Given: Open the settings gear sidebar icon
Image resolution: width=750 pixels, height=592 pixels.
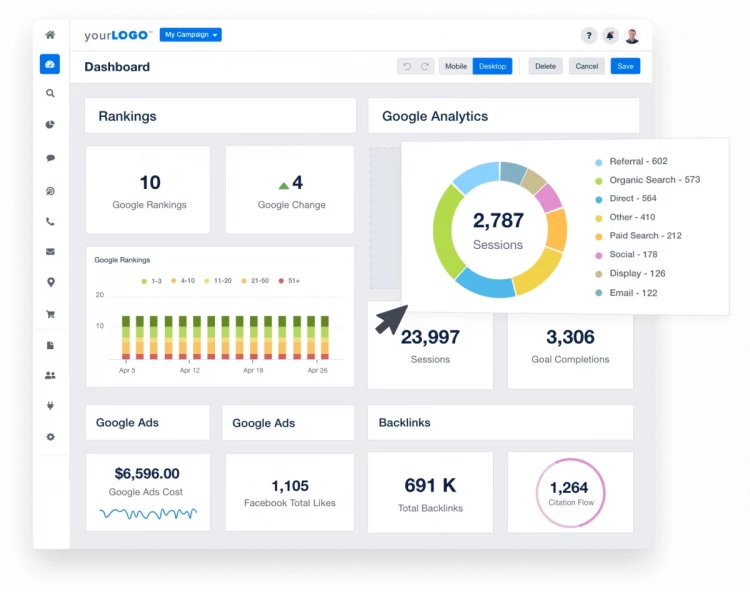Looking at the screenshot, I should coord(50,437).
